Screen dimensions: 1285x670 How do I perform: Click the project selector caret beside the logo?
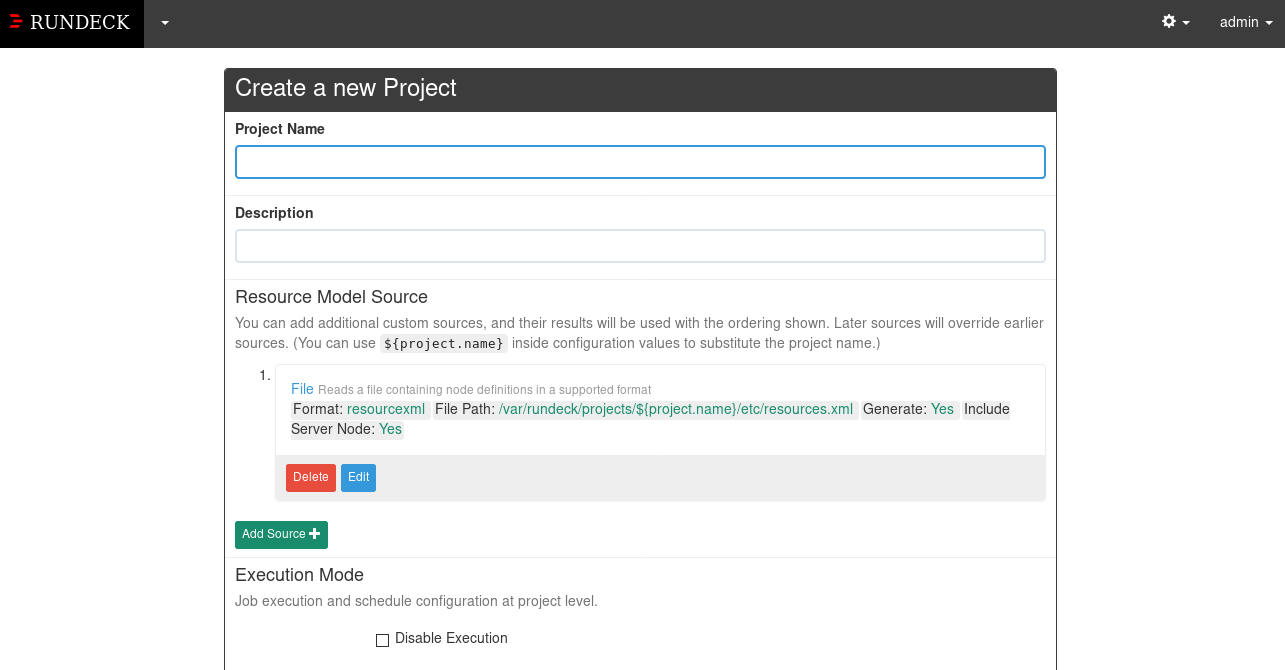tap(164, 22)
